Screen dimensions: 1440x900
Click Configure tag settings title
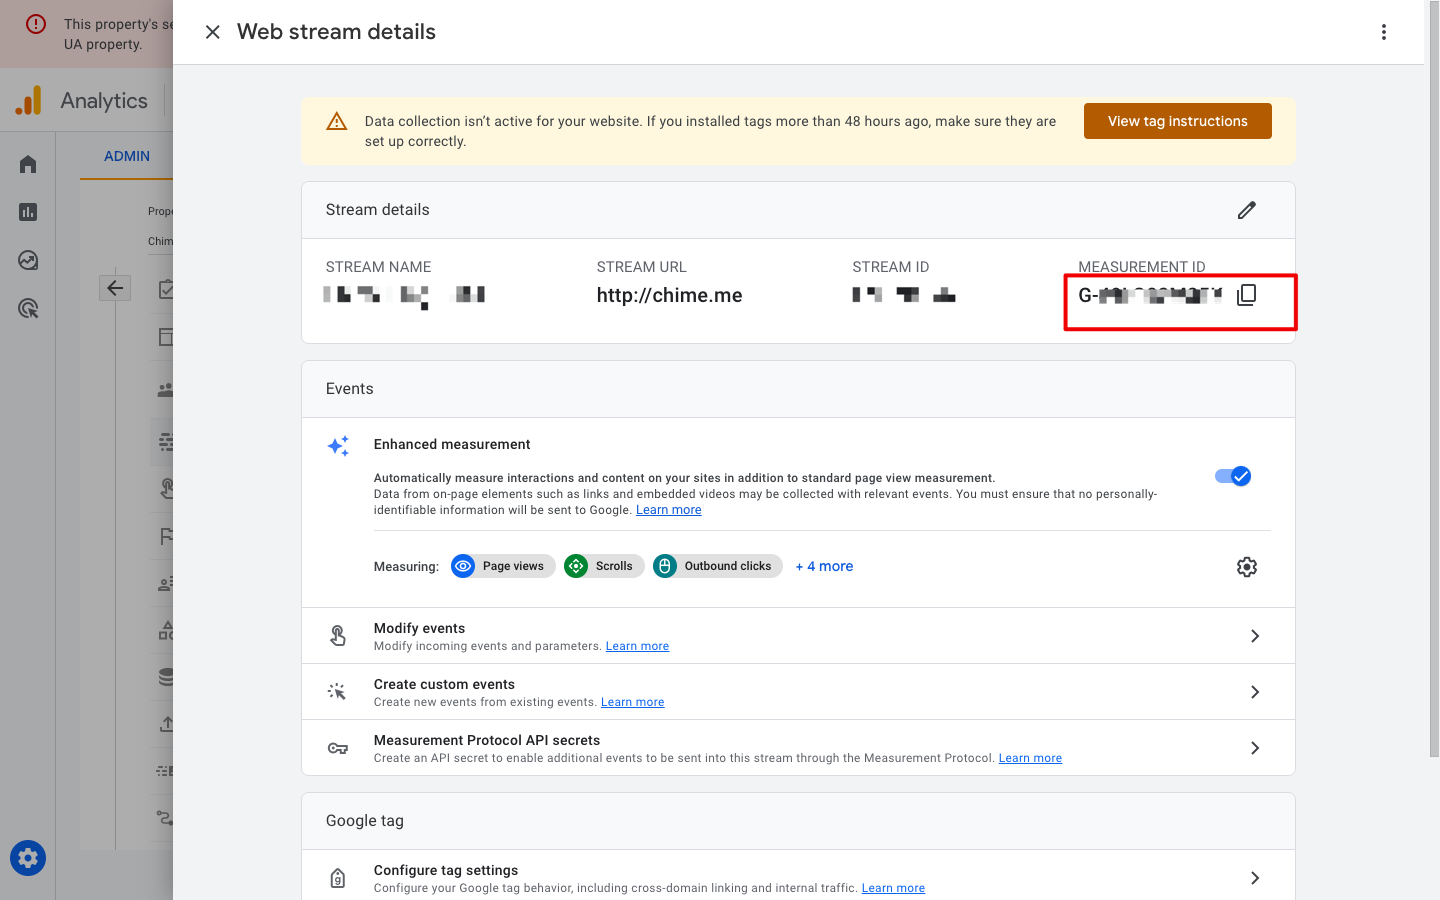coord(446,870)
